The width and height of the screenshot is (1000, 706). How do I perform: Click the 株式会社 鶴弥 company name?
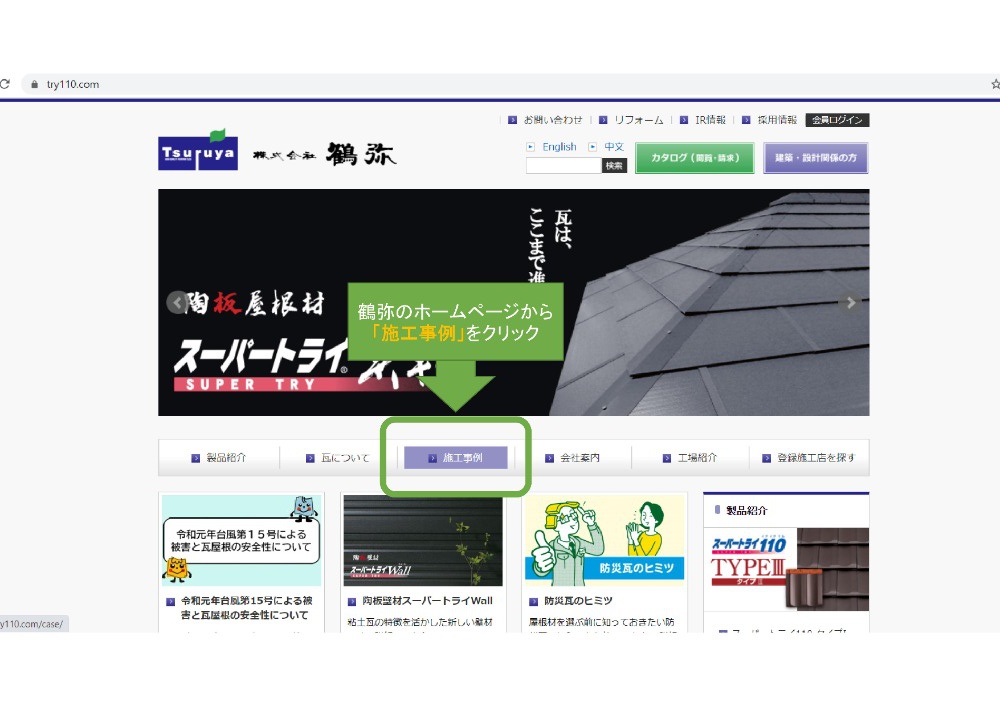coord(325,154)
